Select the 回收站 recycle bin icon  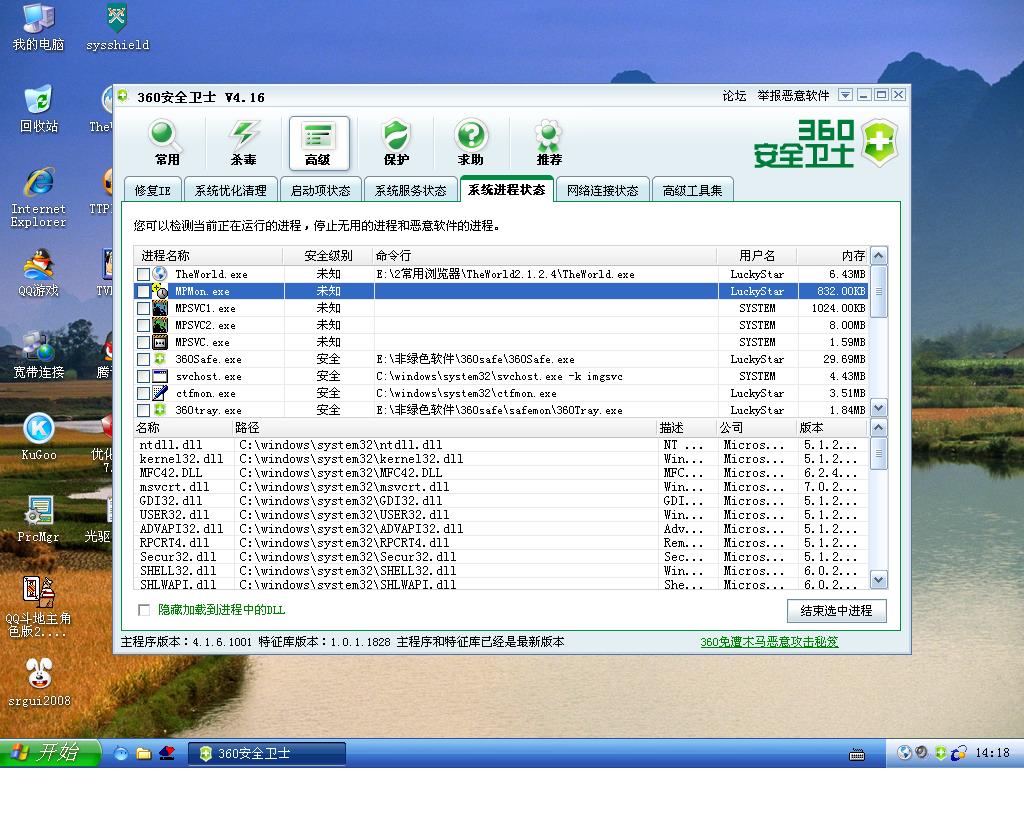tap(39, 109)
